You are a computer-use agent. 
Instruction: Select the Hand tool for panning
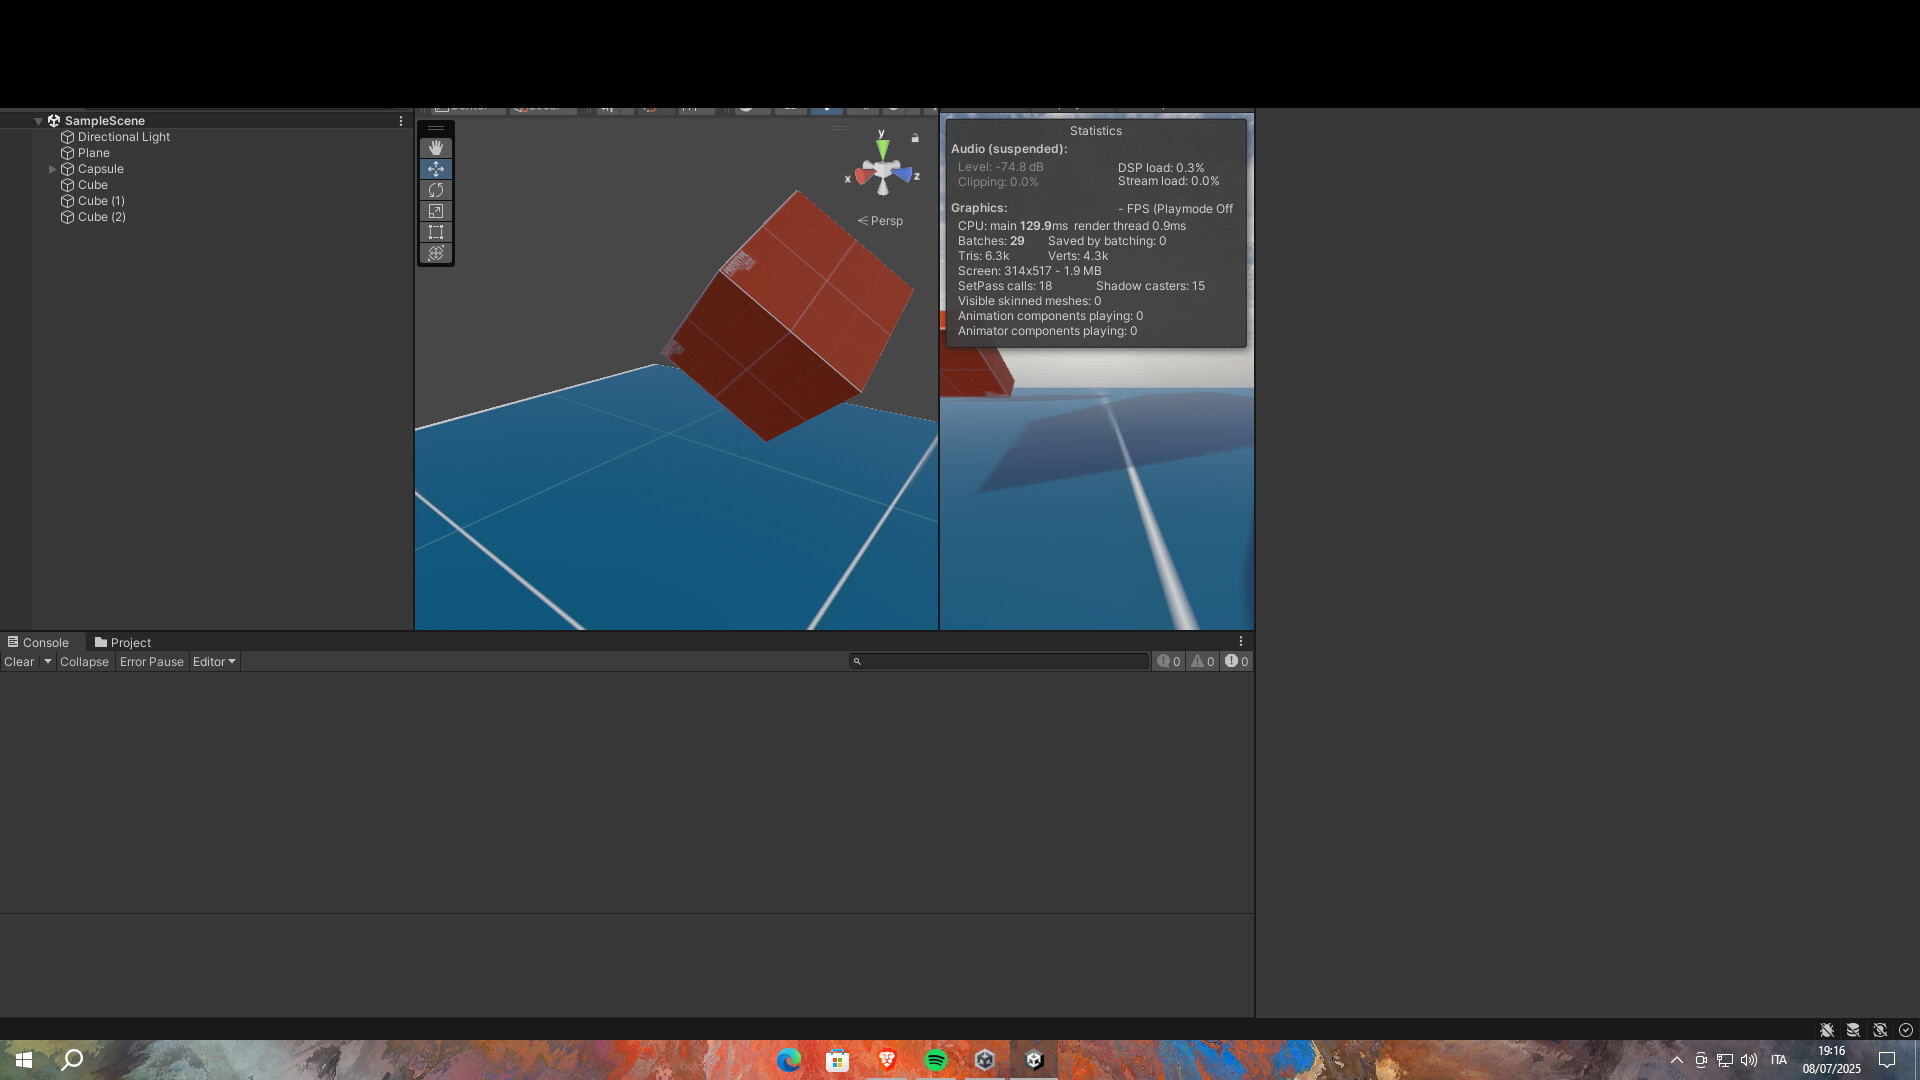pyautogui.click(x=436, y=147)
